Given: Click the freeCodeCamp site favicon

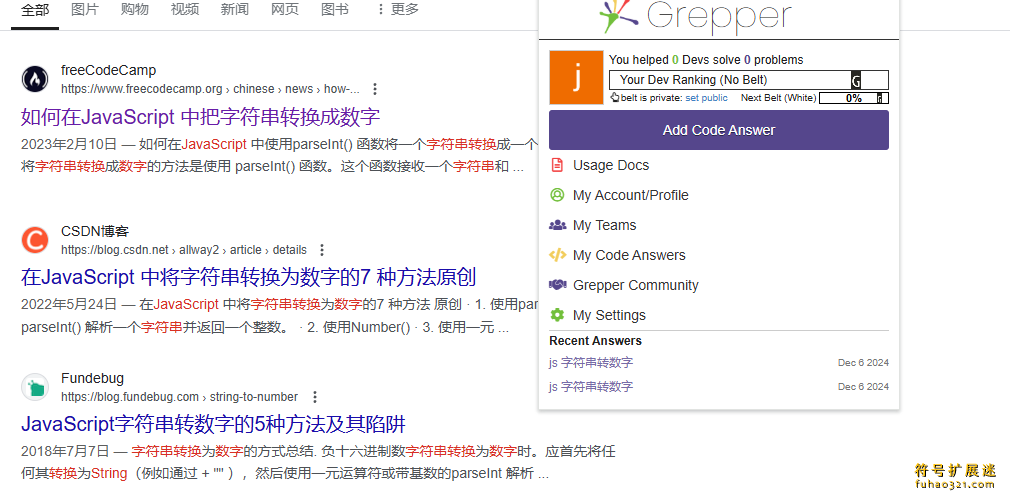Looking at the screenshot, I should point(35,79).
